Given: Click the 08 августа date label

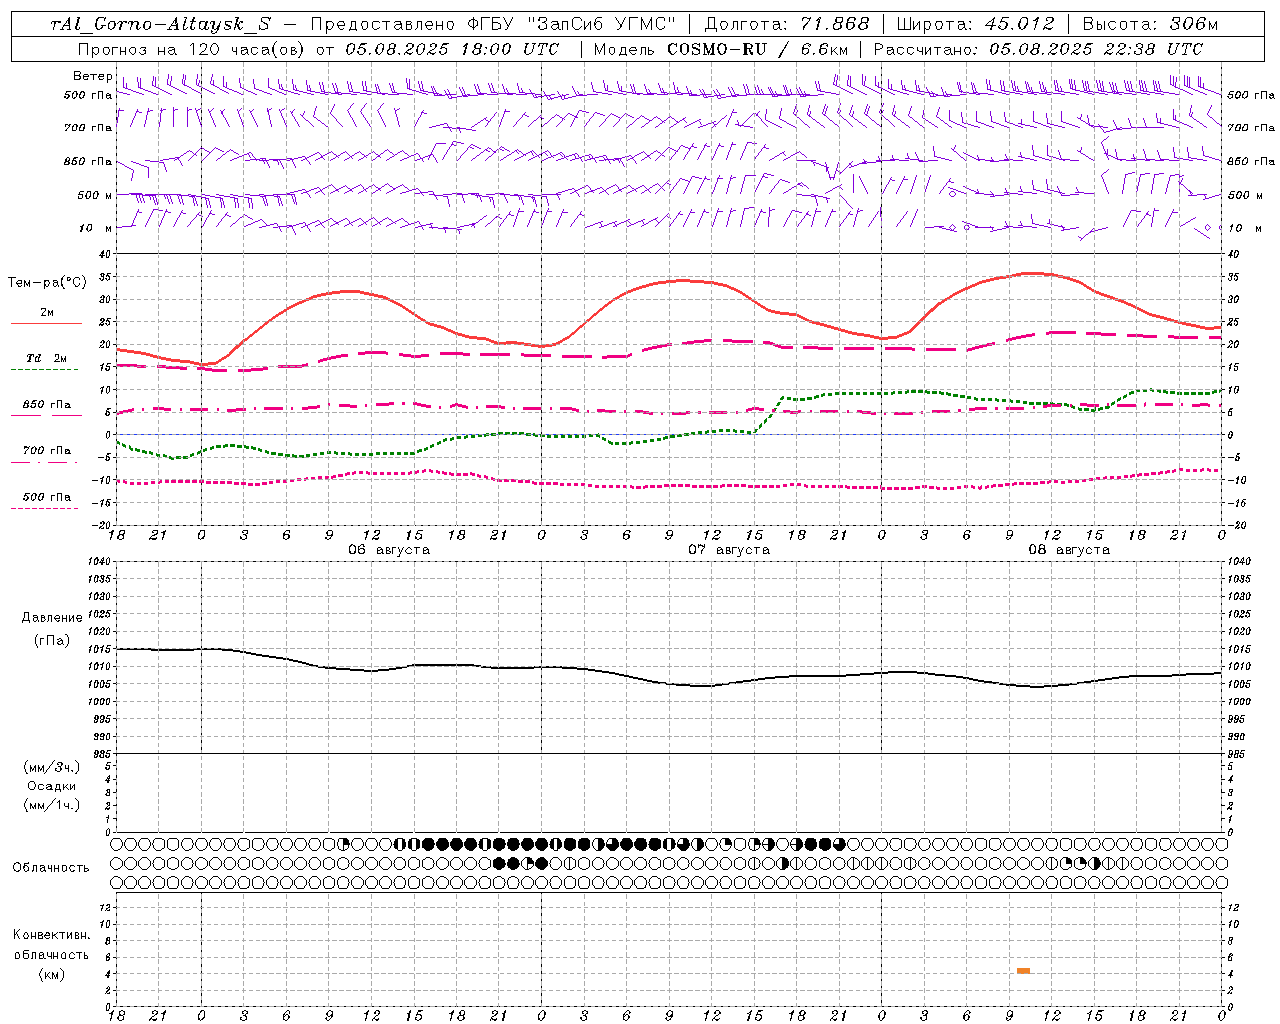Looking at the screenshot, I should click(1069, 550).
